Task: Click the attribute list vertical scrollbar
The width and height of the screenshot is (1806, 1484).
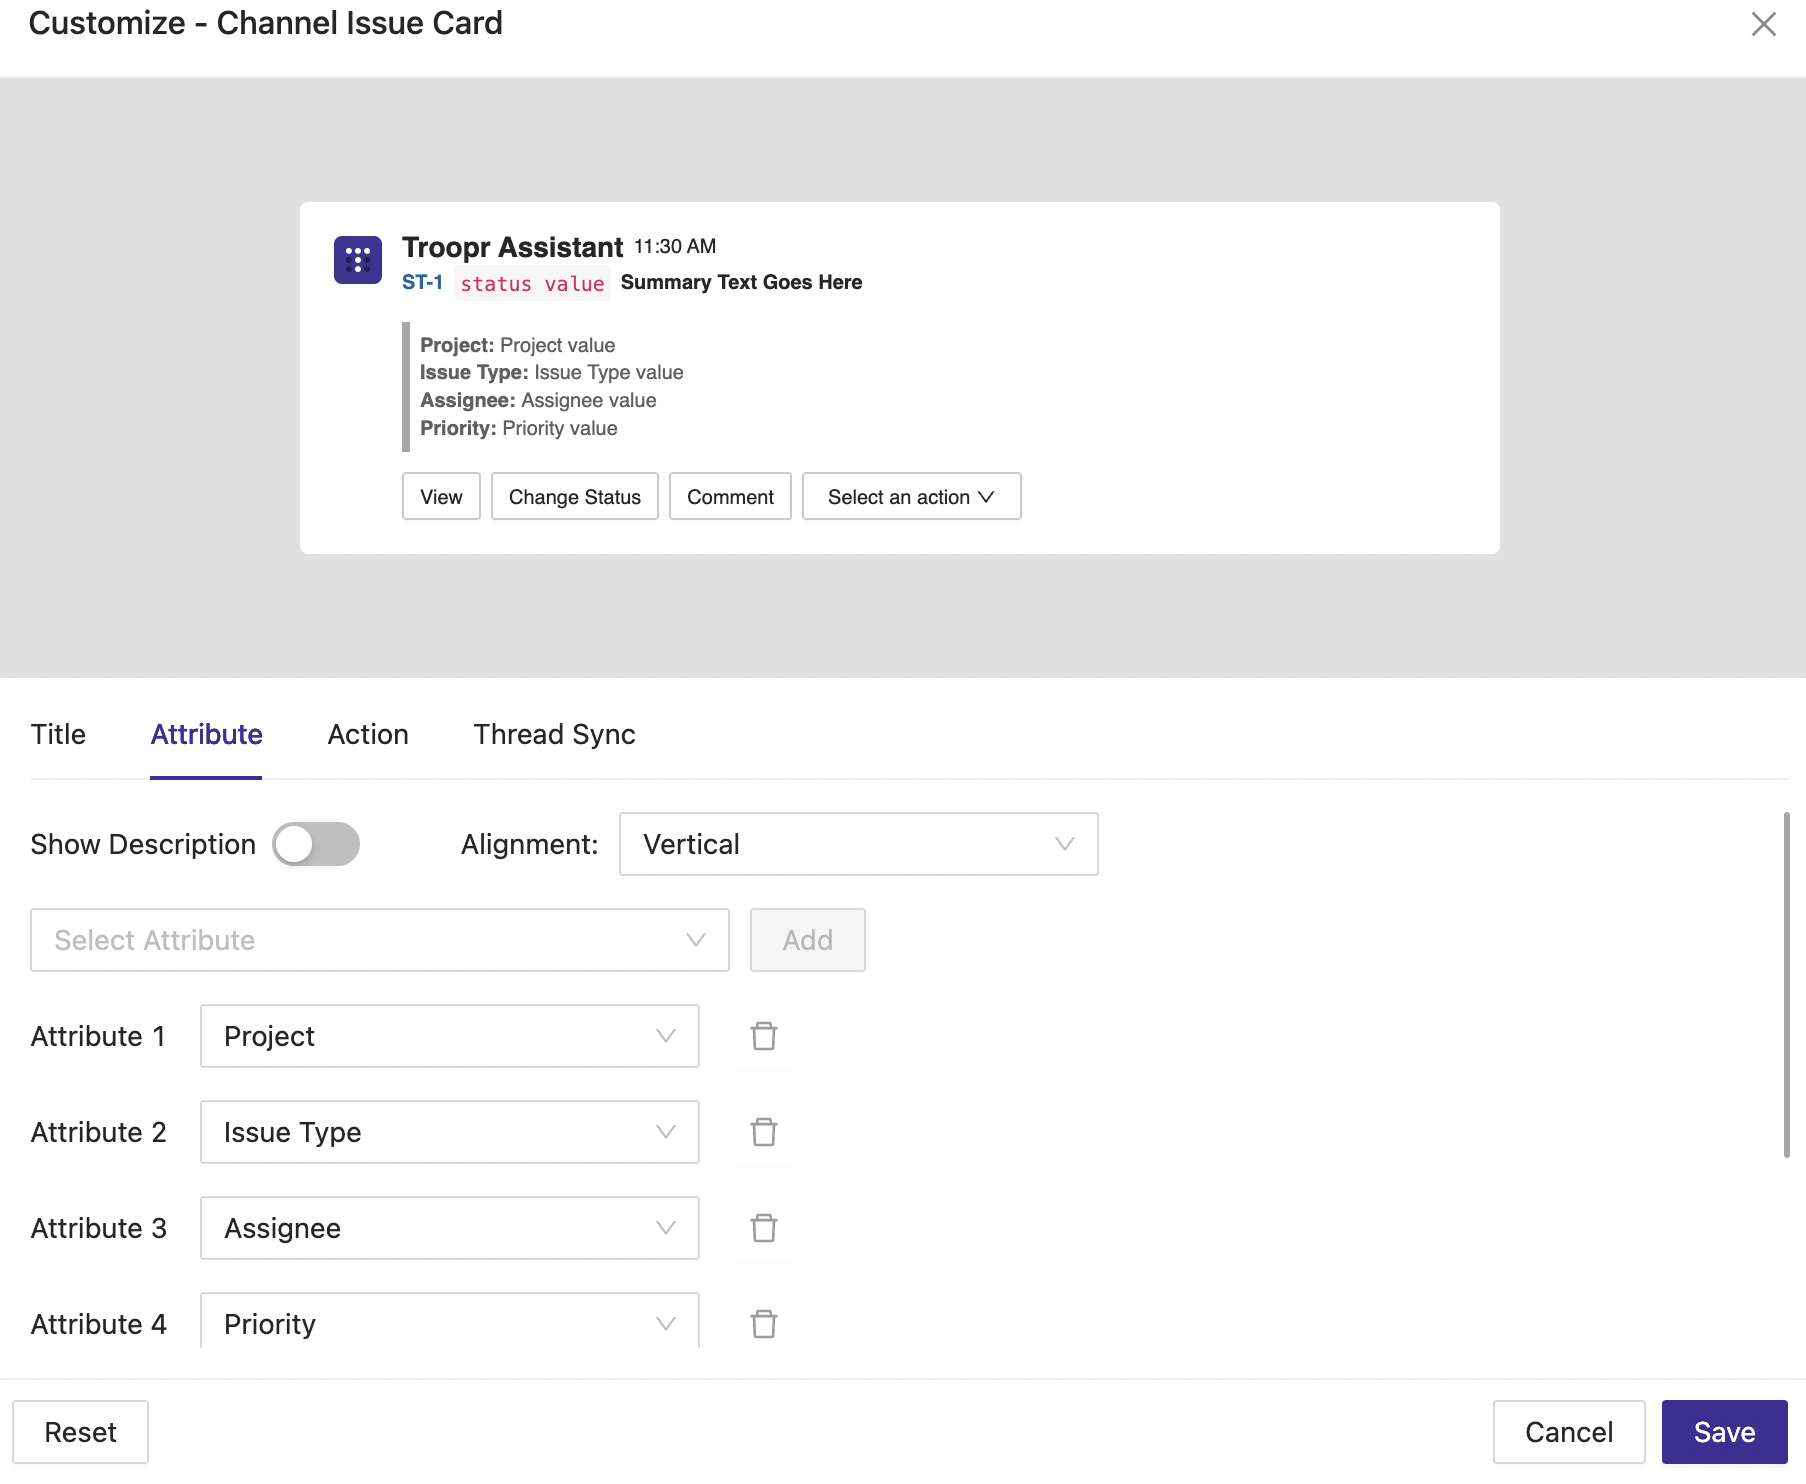Action: [x=1786, y=985]
